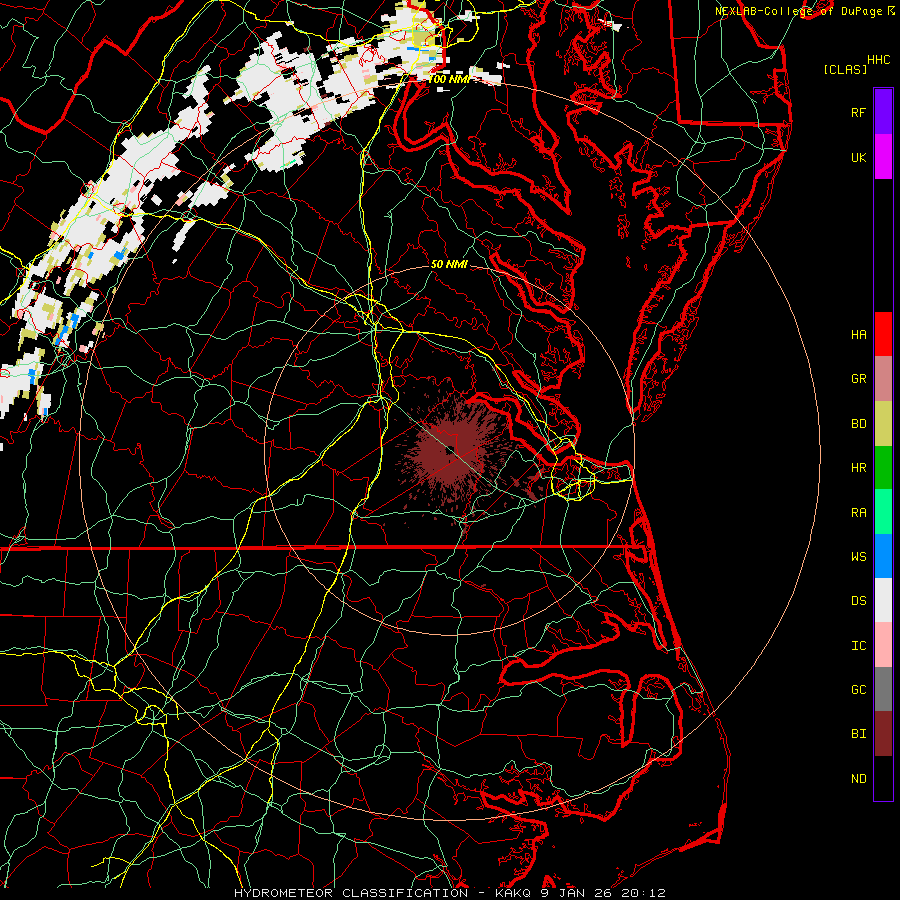The height and width of the screenshot is (900, 900).
Task: Click the RF purple legend swatch
Action: [x=883, y=112]
